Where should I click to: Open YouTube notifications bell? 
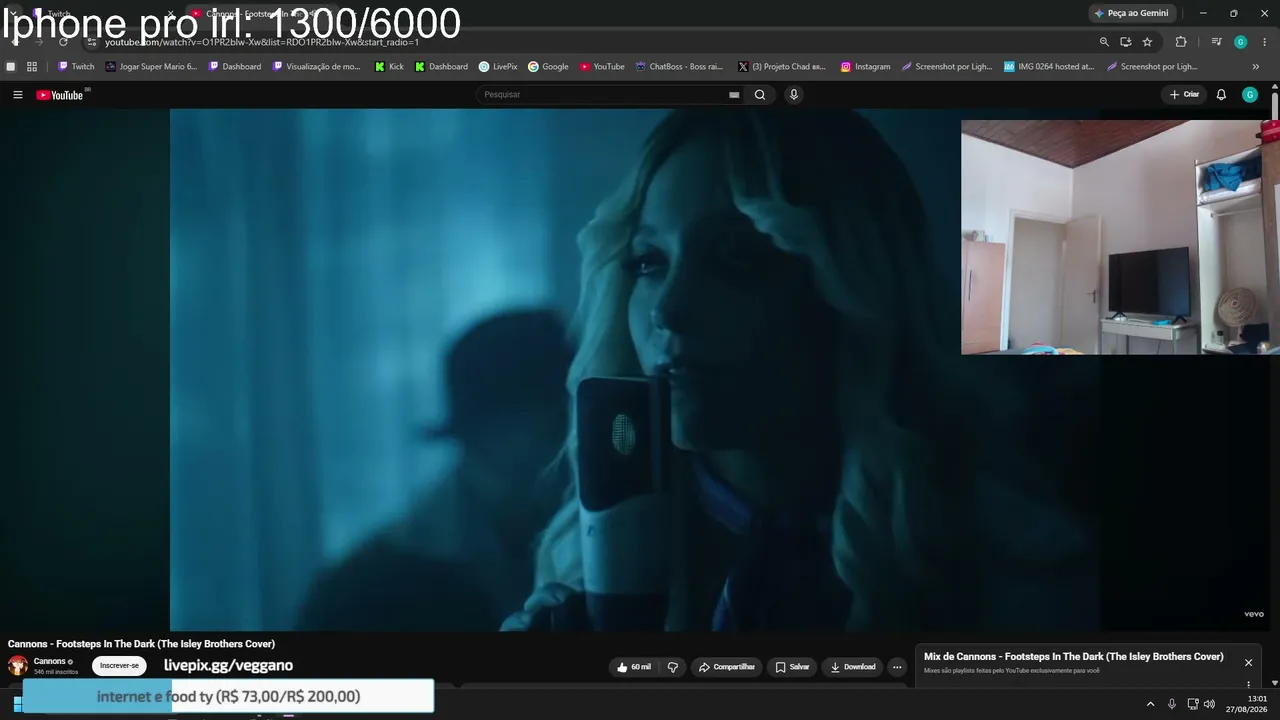click(1221, 95)
